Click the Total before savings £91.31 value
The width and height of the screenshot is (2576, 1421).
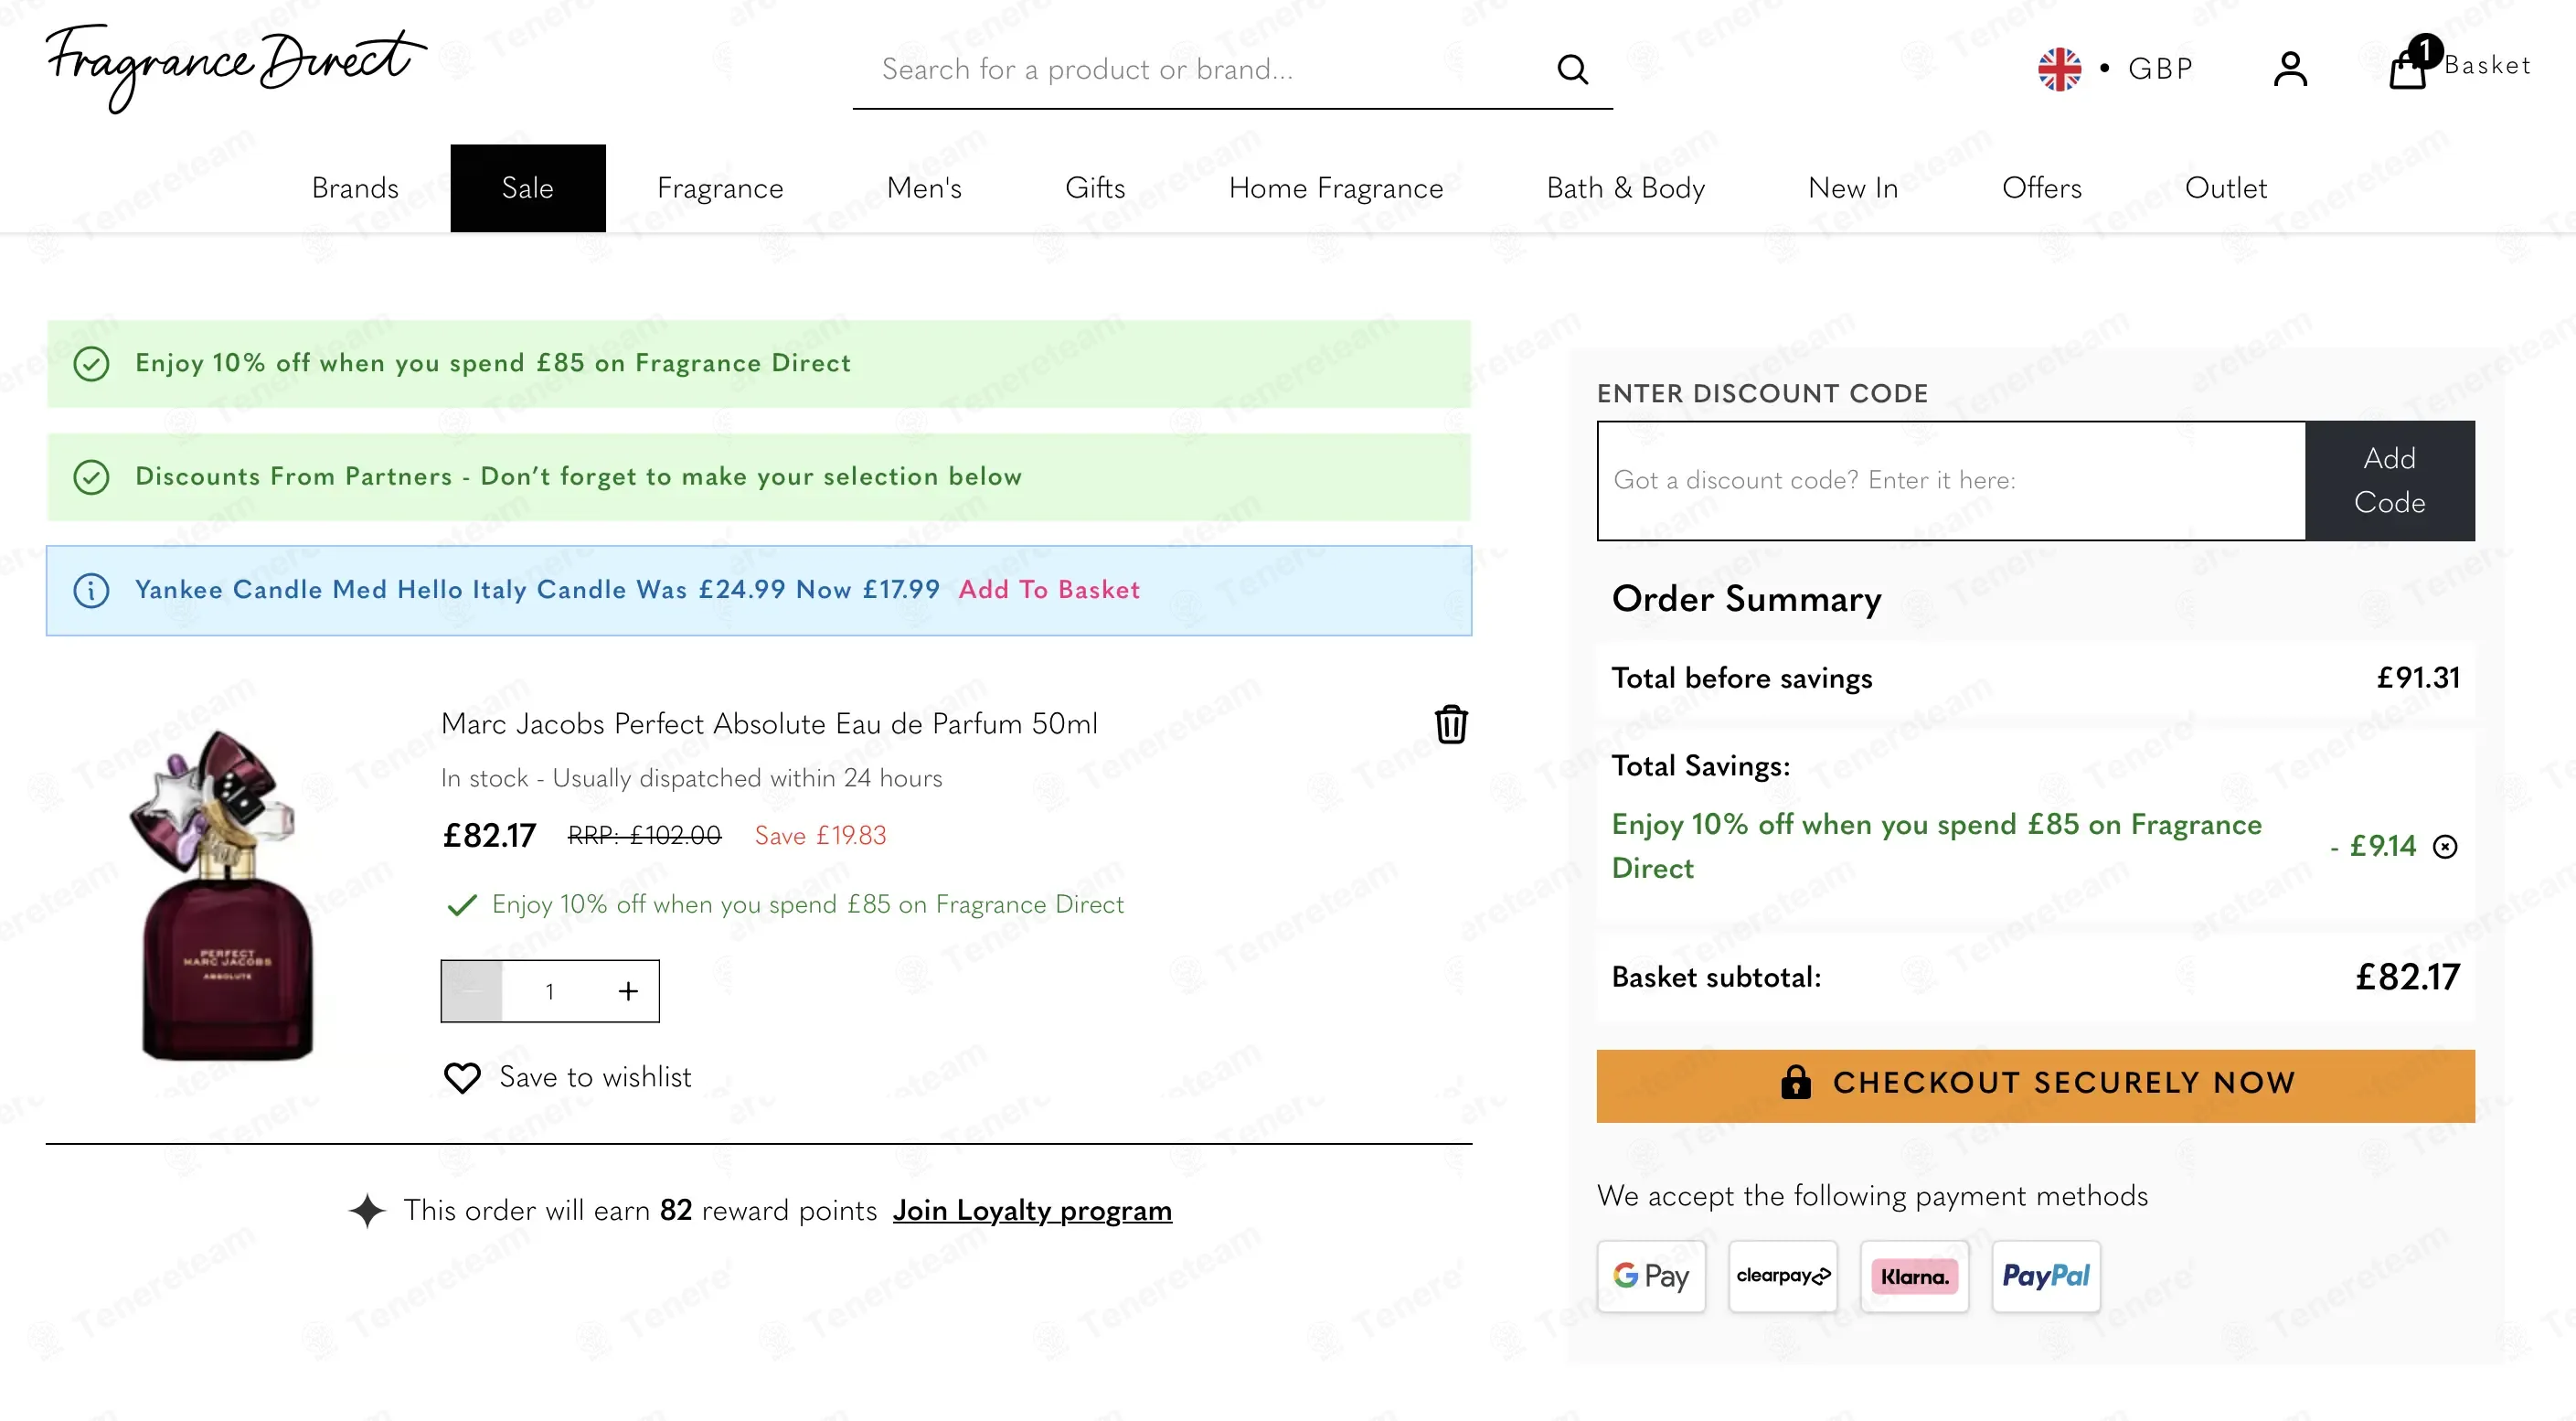[2418, 678]
